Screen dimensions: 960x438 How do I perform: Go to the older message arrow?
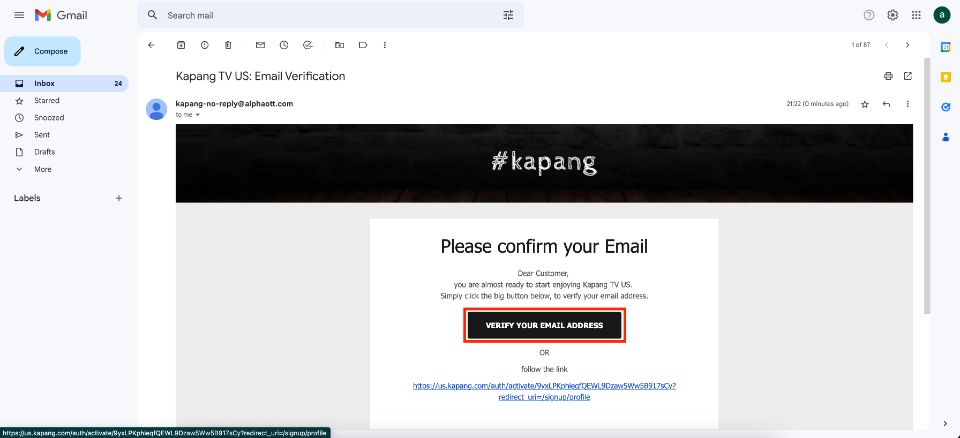point(907,45)
